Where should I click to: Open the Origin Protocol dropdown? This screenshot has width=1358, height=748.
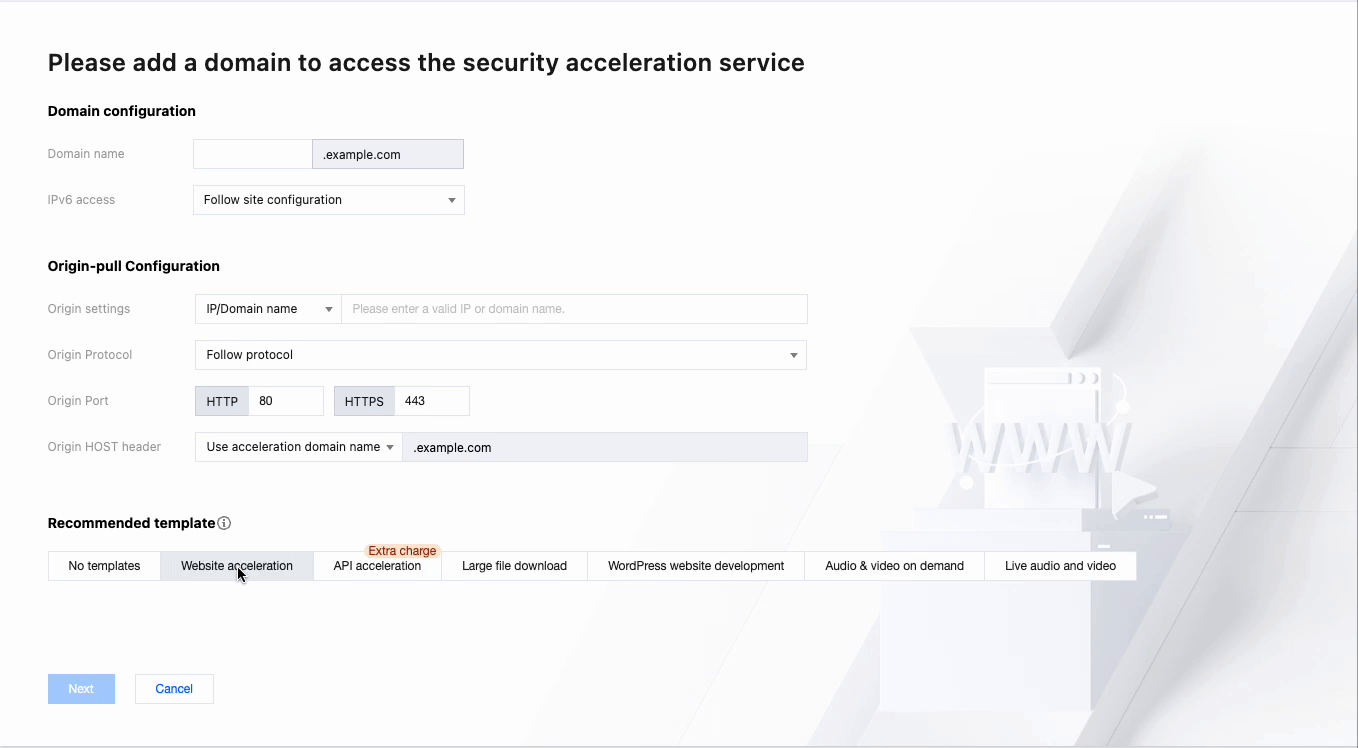tap(500, 355)
